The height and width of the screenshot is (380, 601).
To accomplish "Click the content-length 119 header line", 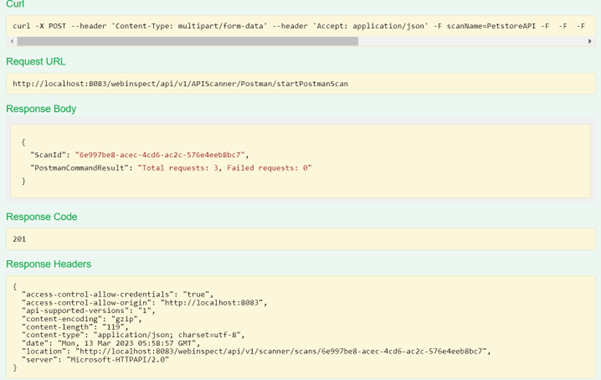I will [75, 327].
